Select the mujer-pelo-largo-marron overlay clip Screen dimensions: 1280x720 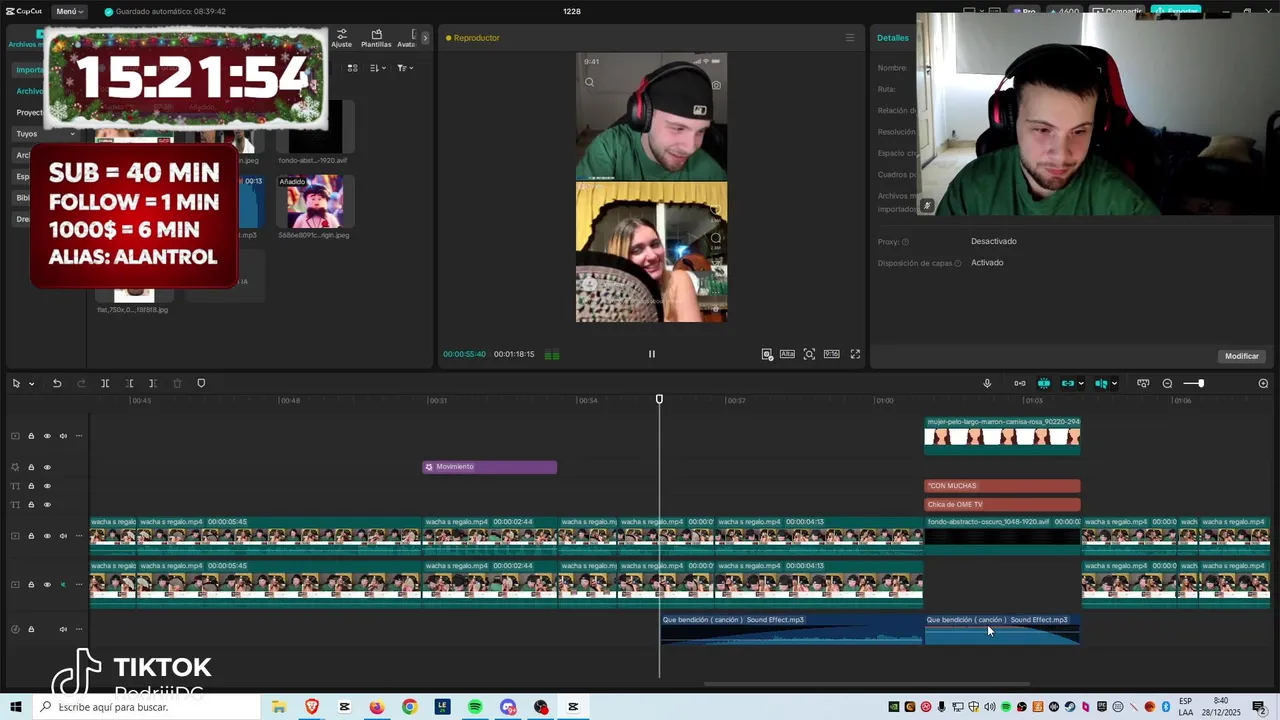[1002, 436]
